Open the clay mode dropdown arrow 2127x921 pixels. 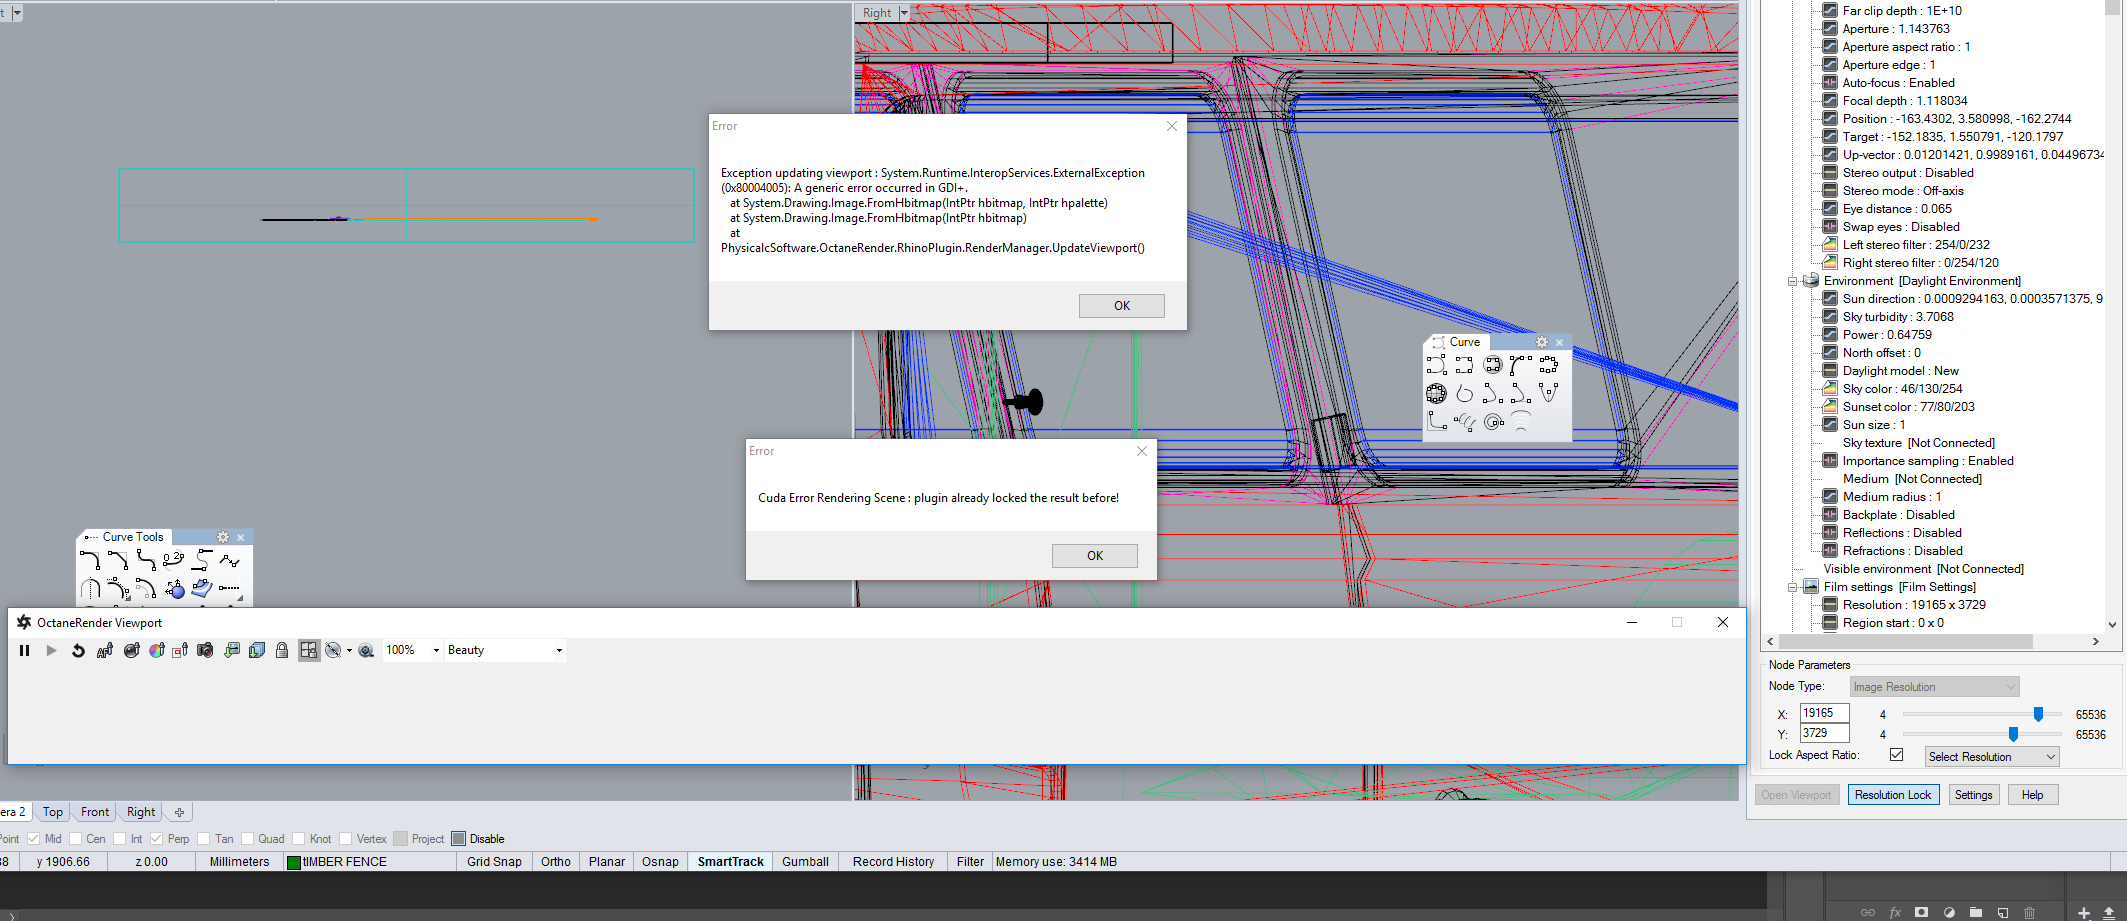click(x=349, y=651)
